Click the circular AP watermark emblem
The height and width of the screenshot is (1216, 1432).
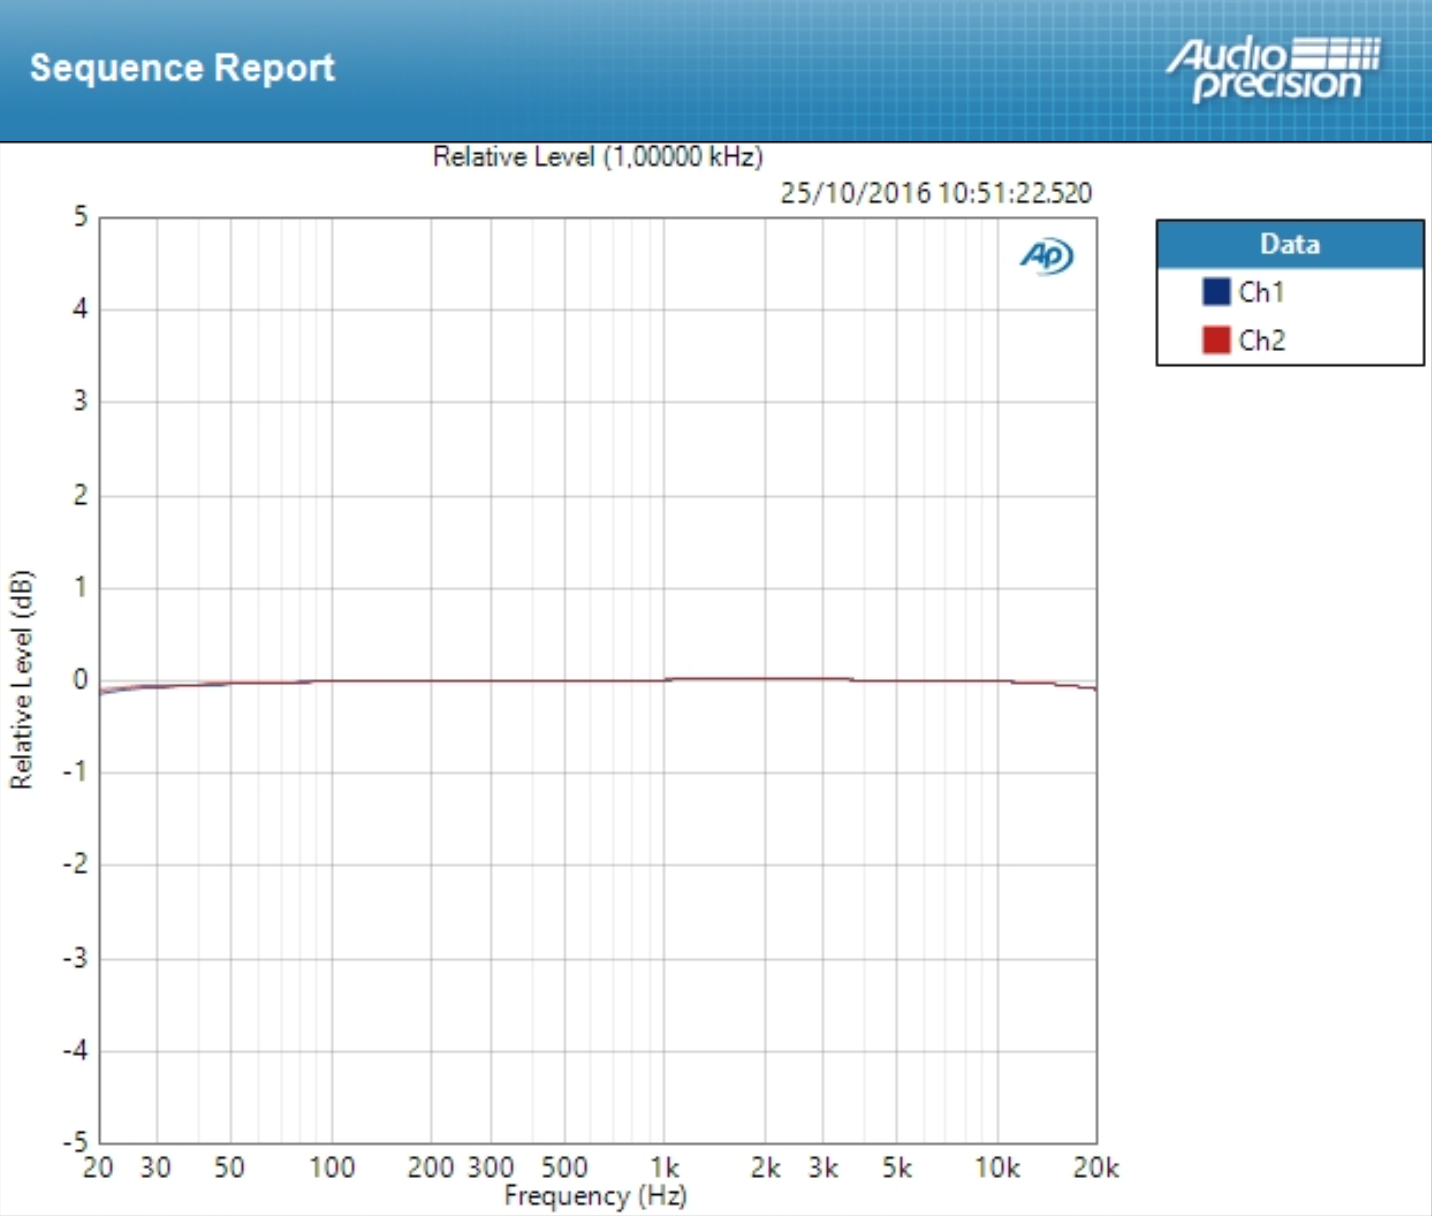pos(1046,257)
